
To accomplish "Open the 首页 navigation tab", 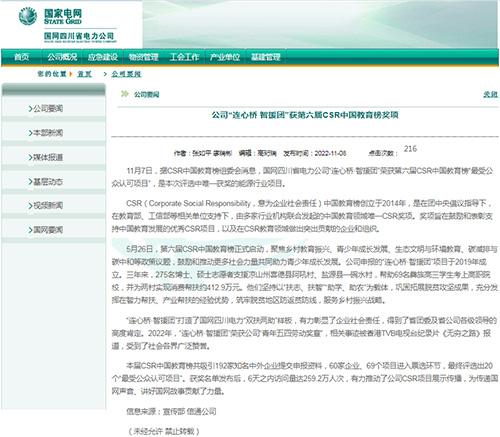I will pos(21,57).
